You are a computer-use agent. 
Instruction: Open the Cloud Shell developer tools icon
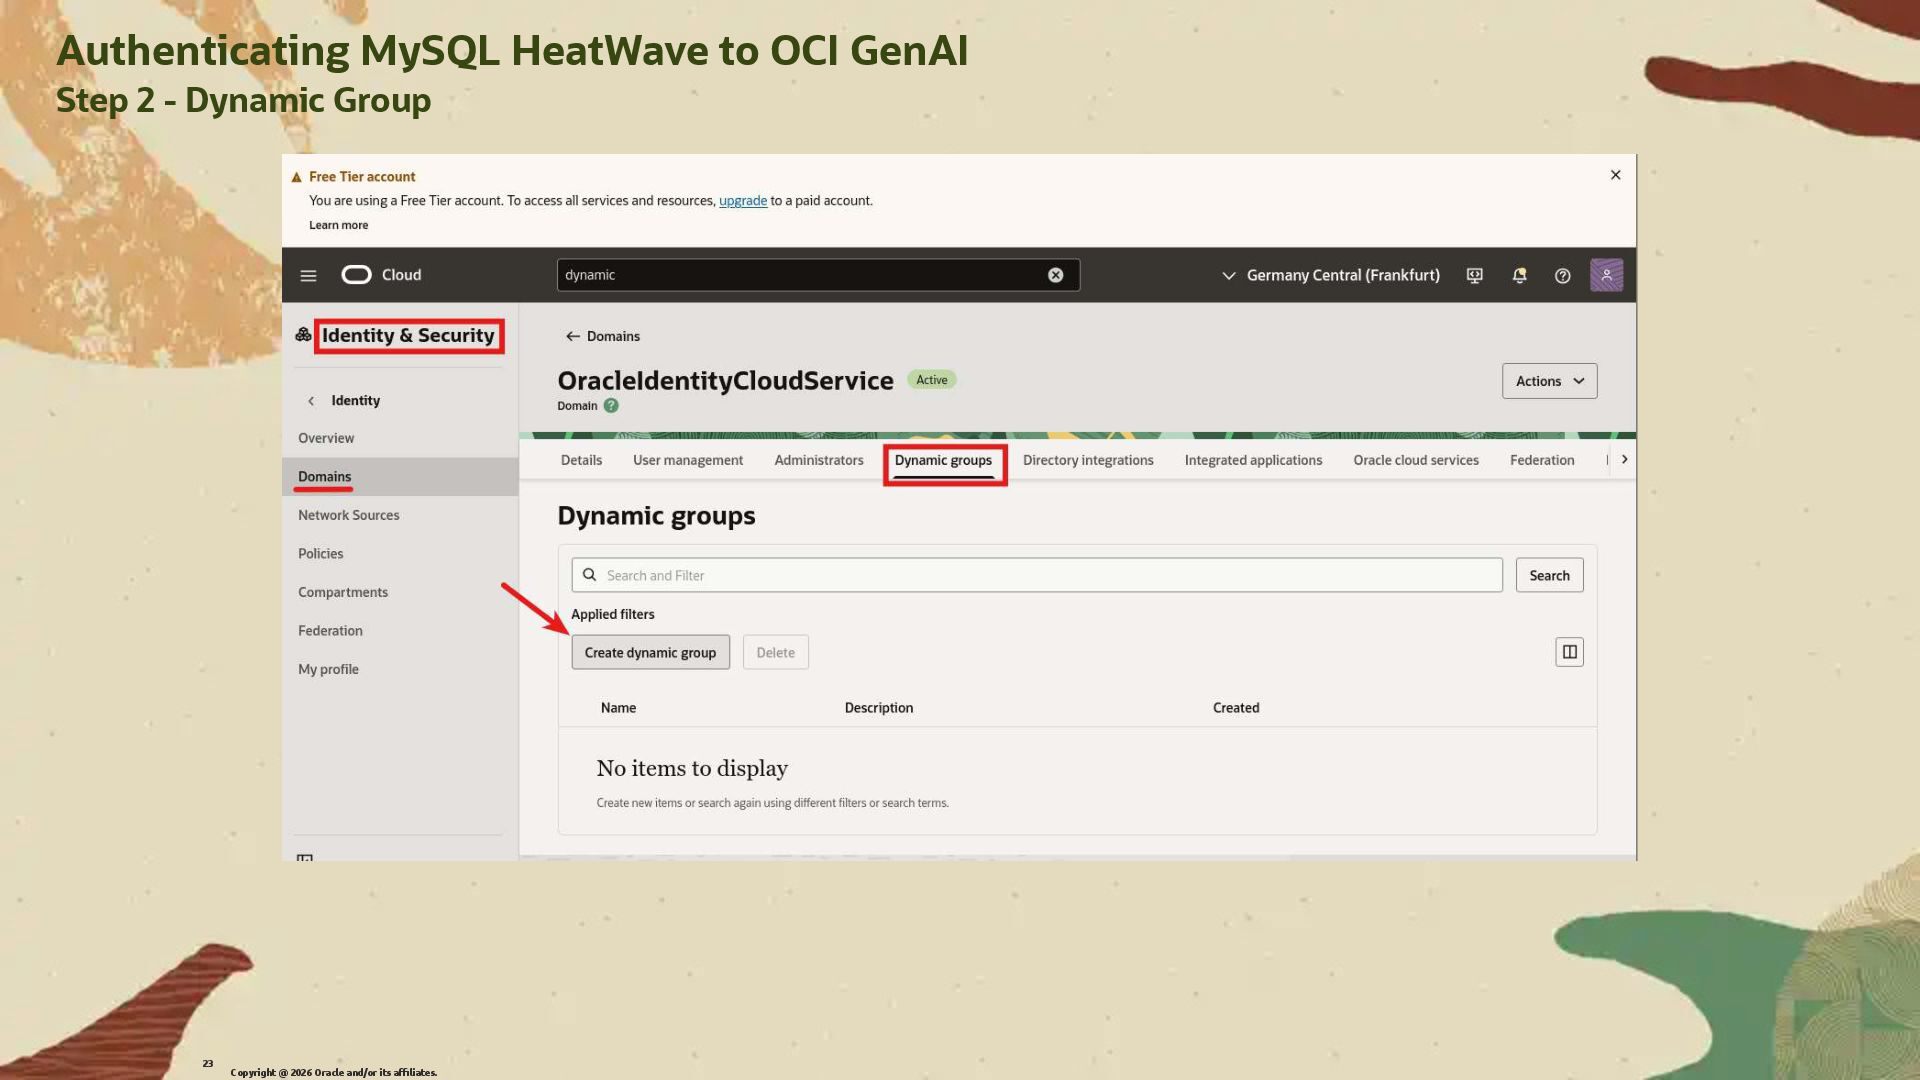(1474, 275)
